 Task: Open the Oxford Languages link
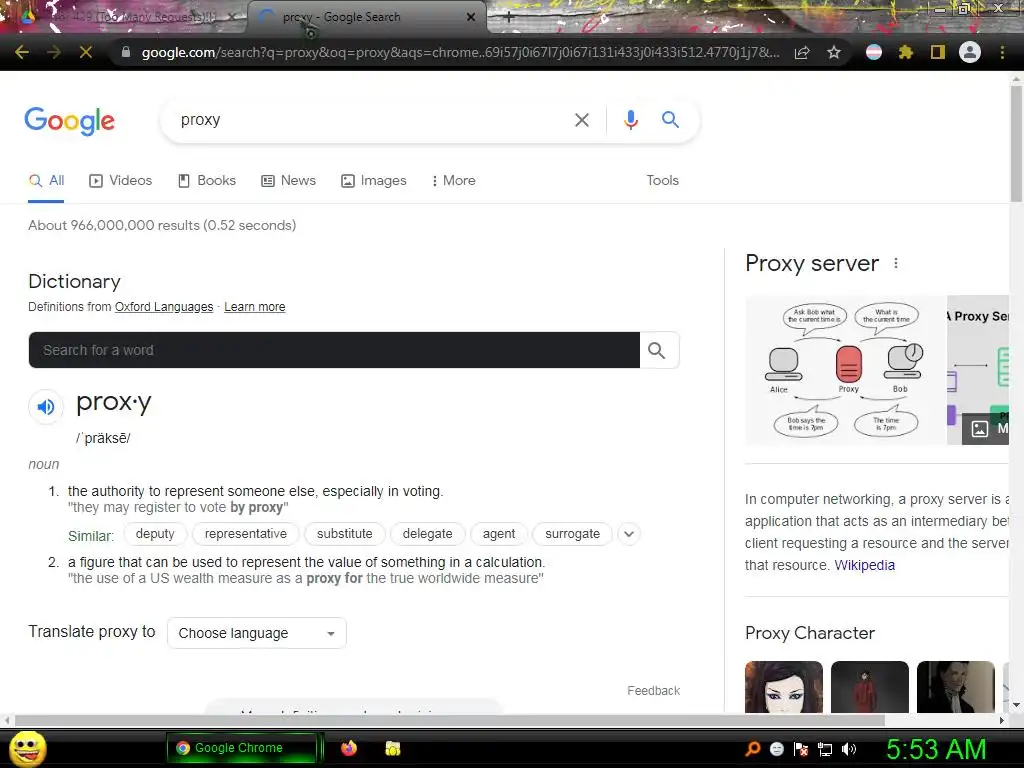point(164,307)
